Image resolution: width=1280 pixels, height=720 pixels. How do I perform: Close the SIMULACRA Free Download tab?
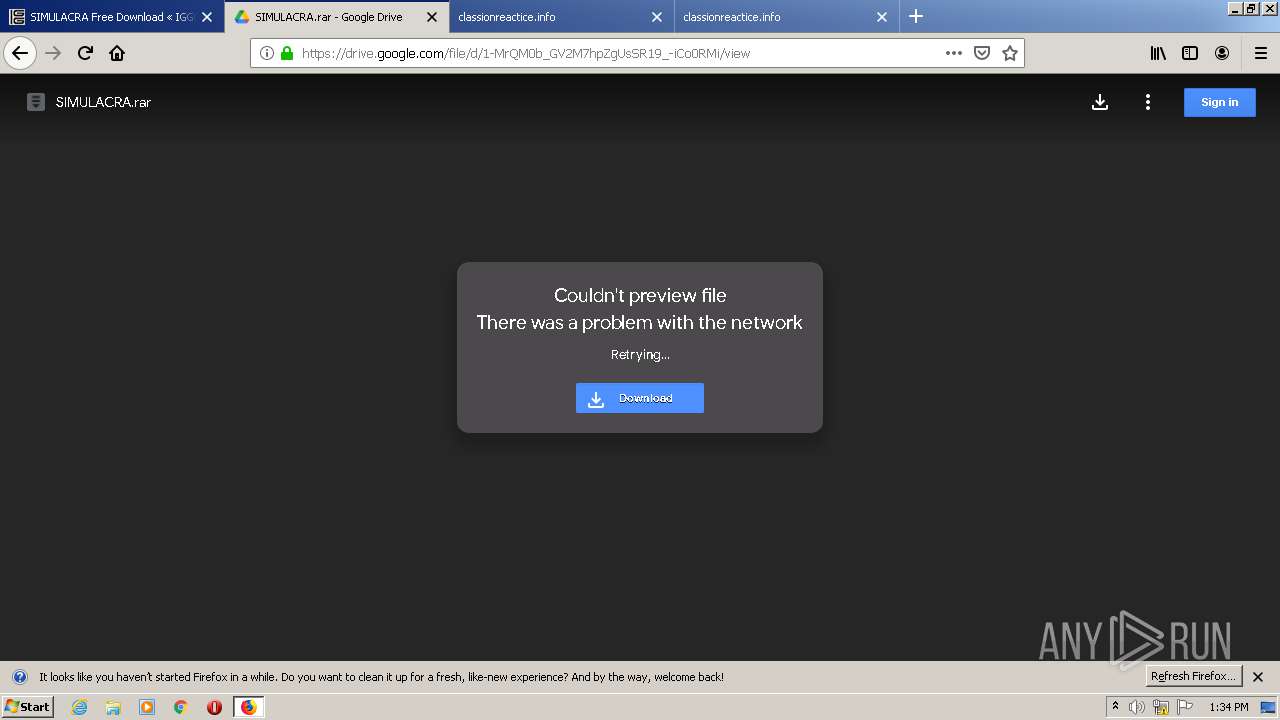tap(207, 17)
